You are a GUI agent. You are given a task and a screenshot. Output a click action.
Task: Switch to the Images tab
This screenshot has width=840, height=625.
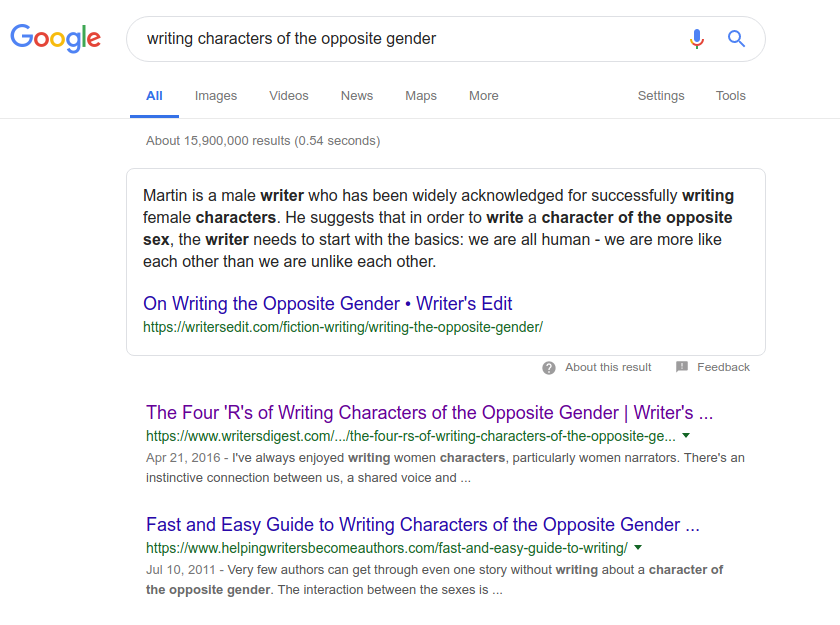click(216, 96)
